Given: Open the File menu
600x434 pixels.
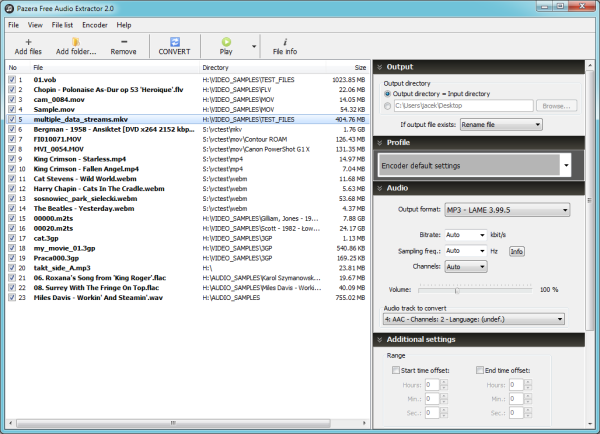Looking at the screenshot, I should pos(13,25).
